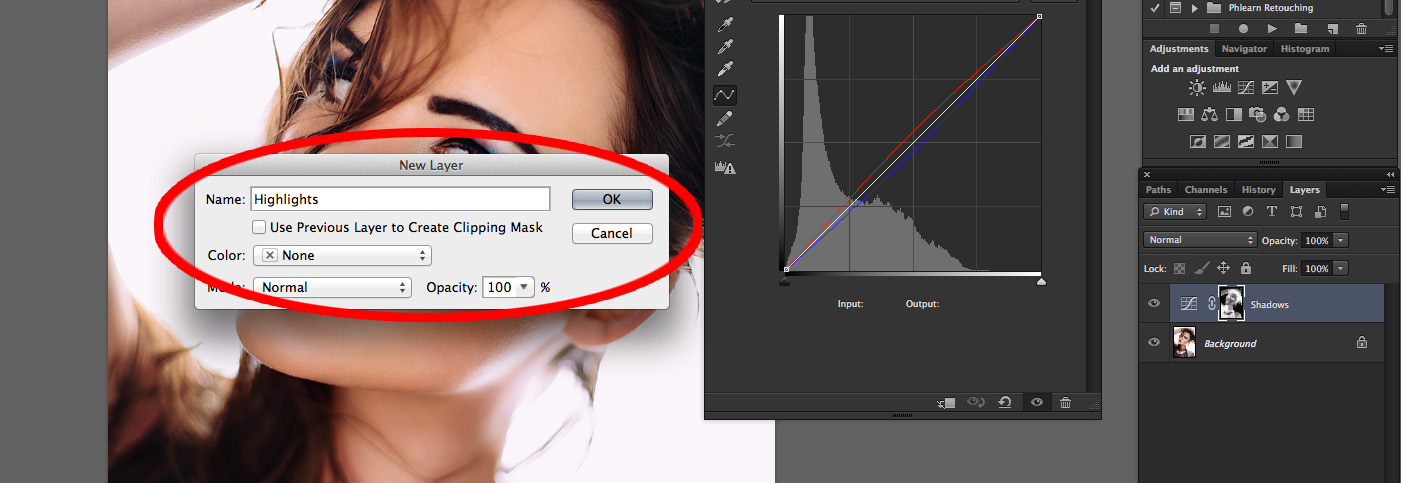Click clip to layer icon in Properties
The image size is (1401, 483).
coord(946,402)
